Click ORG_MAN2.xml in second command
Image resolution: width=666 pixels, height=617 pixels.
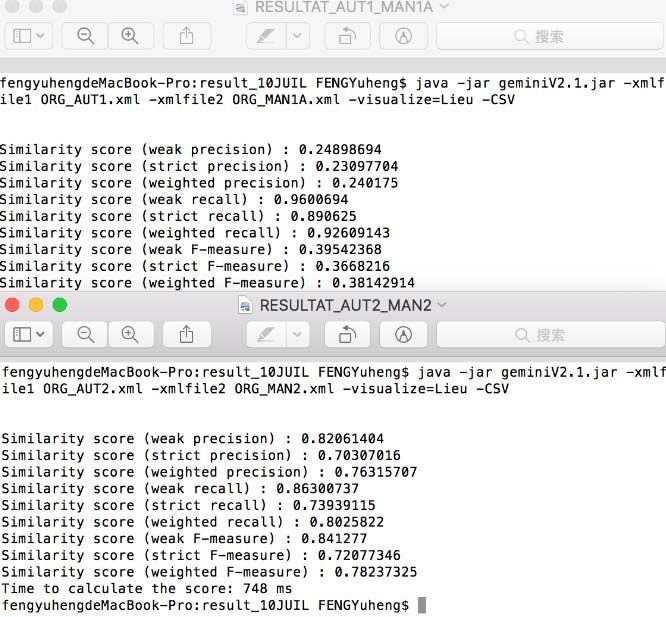coord(284,389)
